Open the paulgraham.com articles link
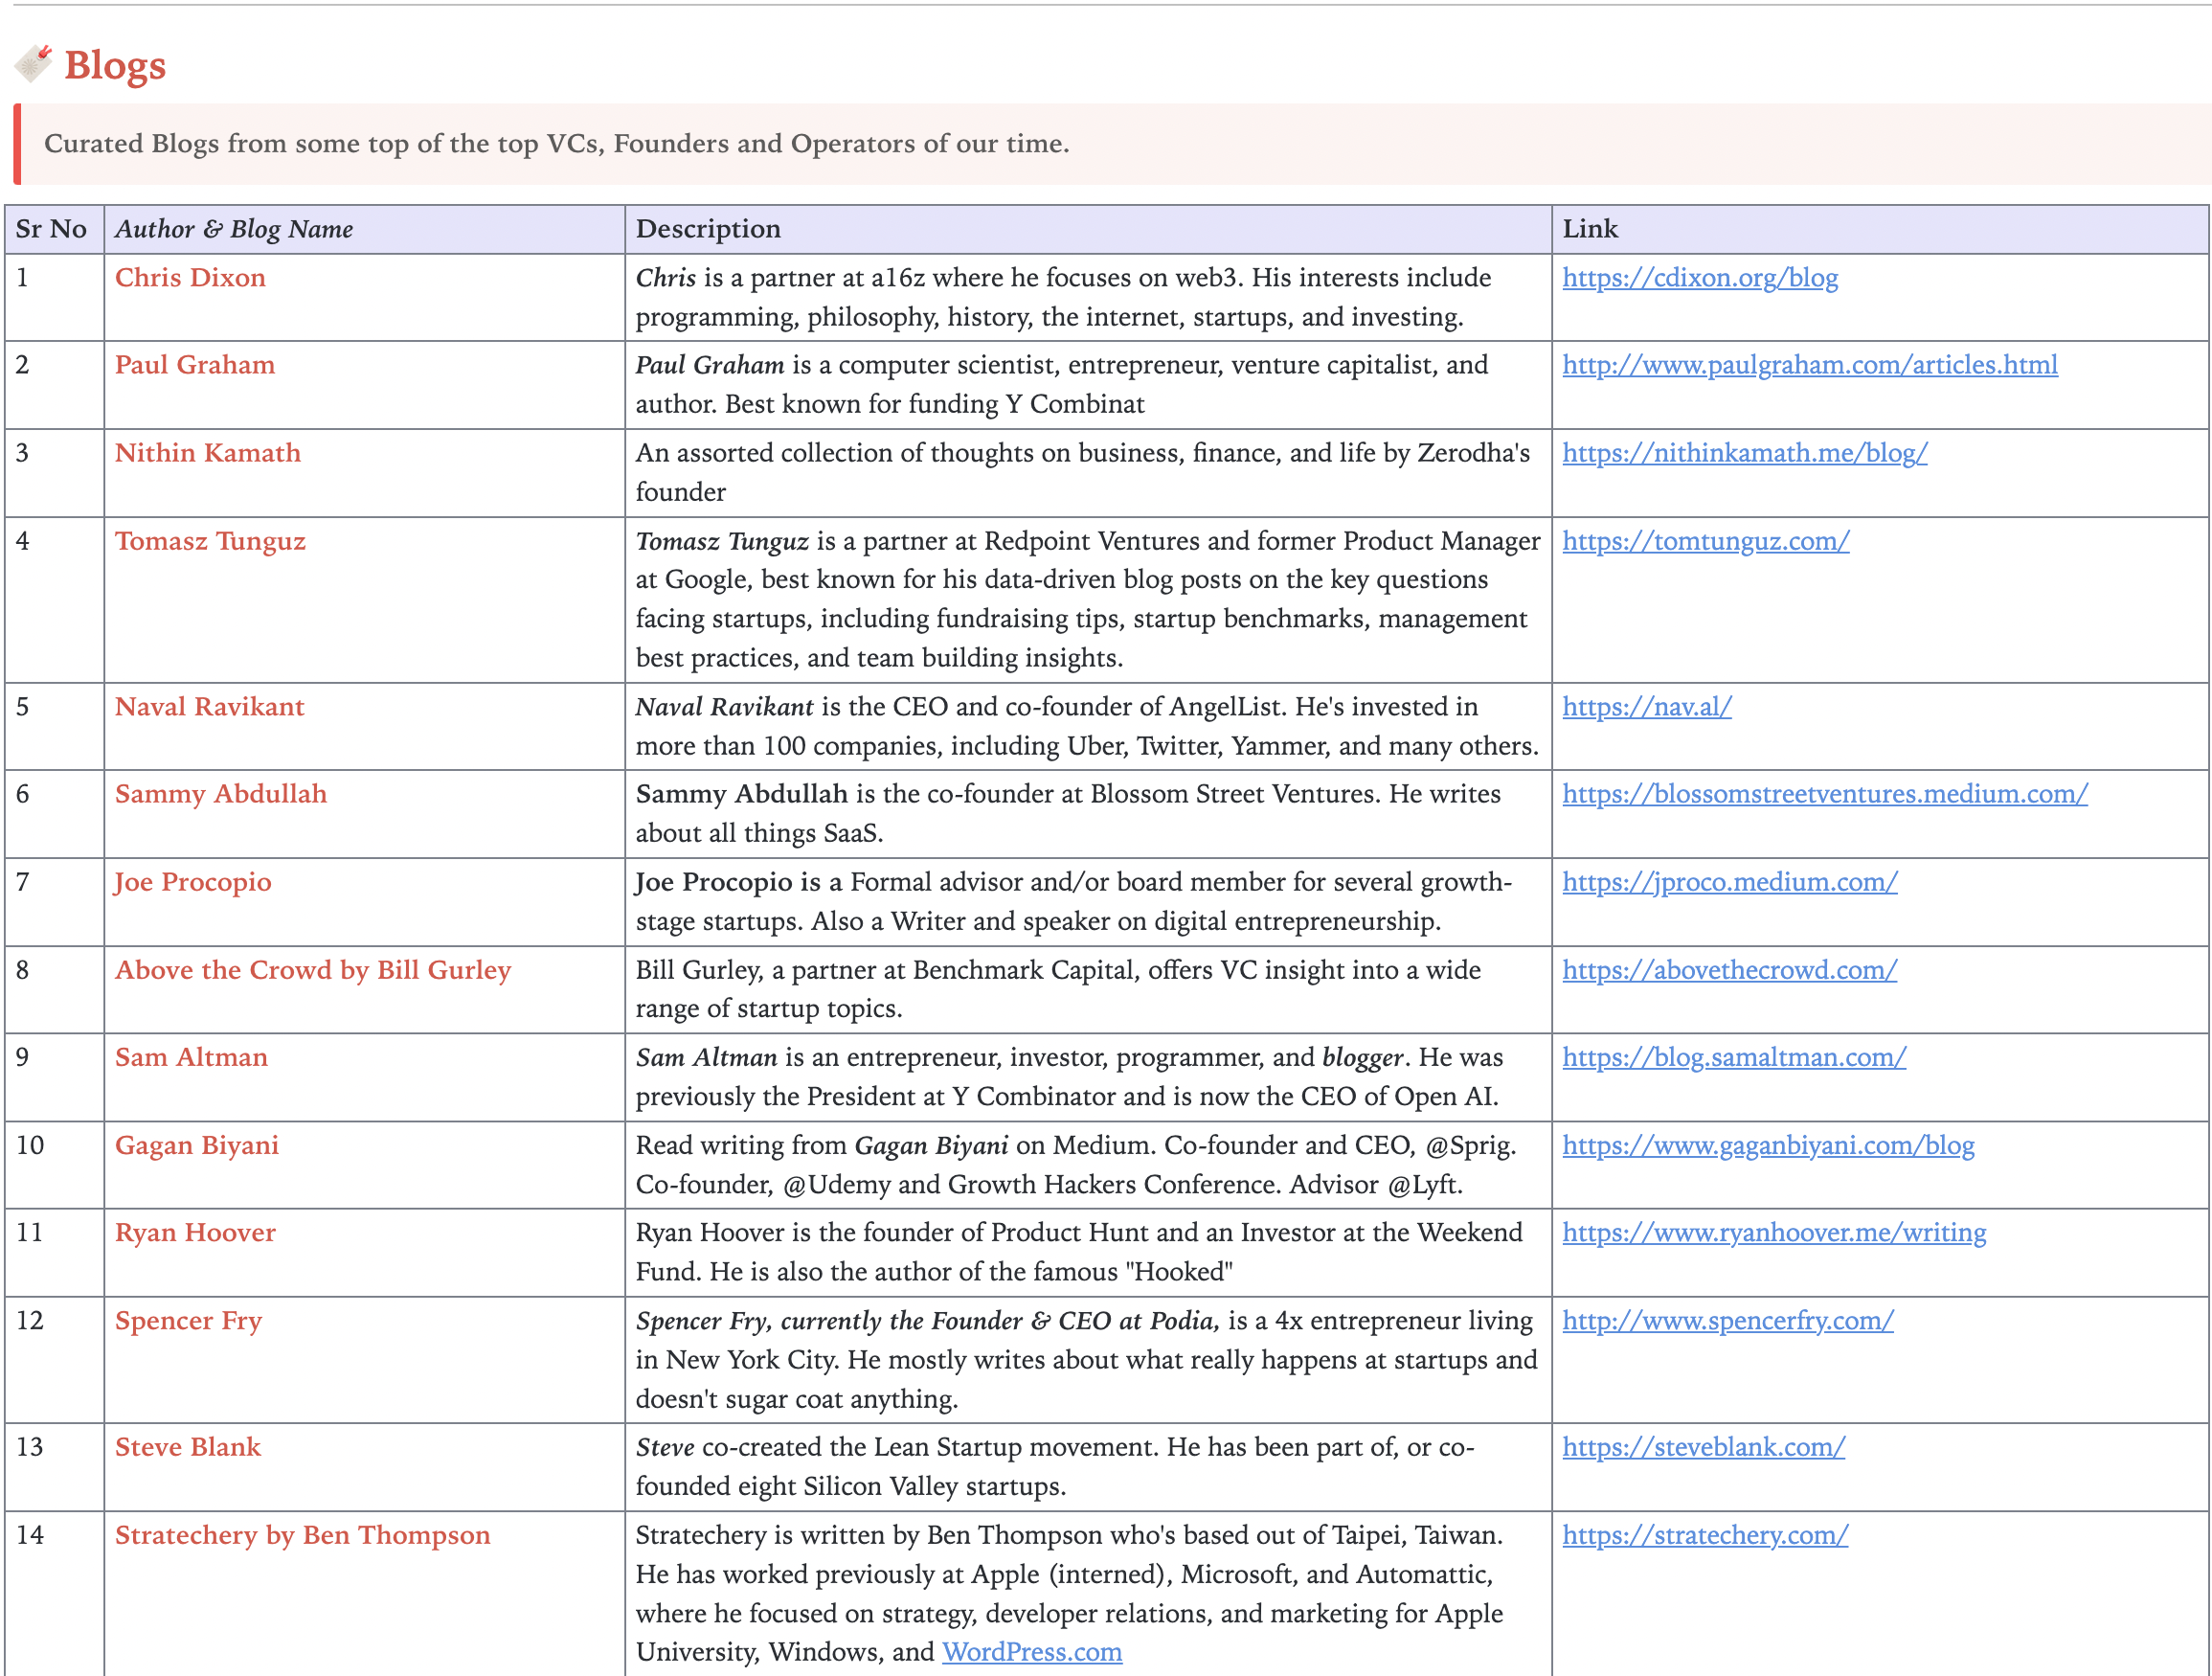The image size is (2212, 1676). pyautogui.click(x=1810, y=364)
